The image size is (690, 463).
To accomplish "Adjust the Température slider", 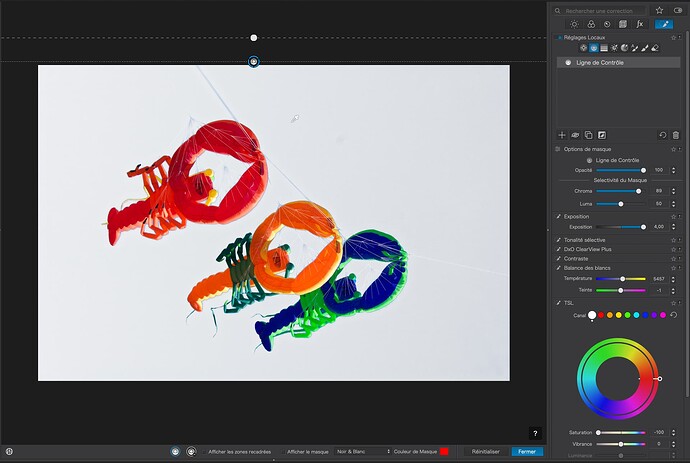I will (x=620, y=279).
